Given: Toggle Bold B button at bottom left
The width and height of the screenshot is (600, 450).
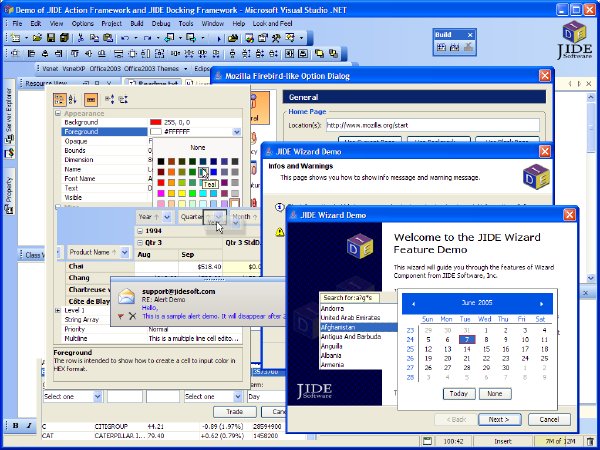Looking at the screenshot, I should point(16,426).
